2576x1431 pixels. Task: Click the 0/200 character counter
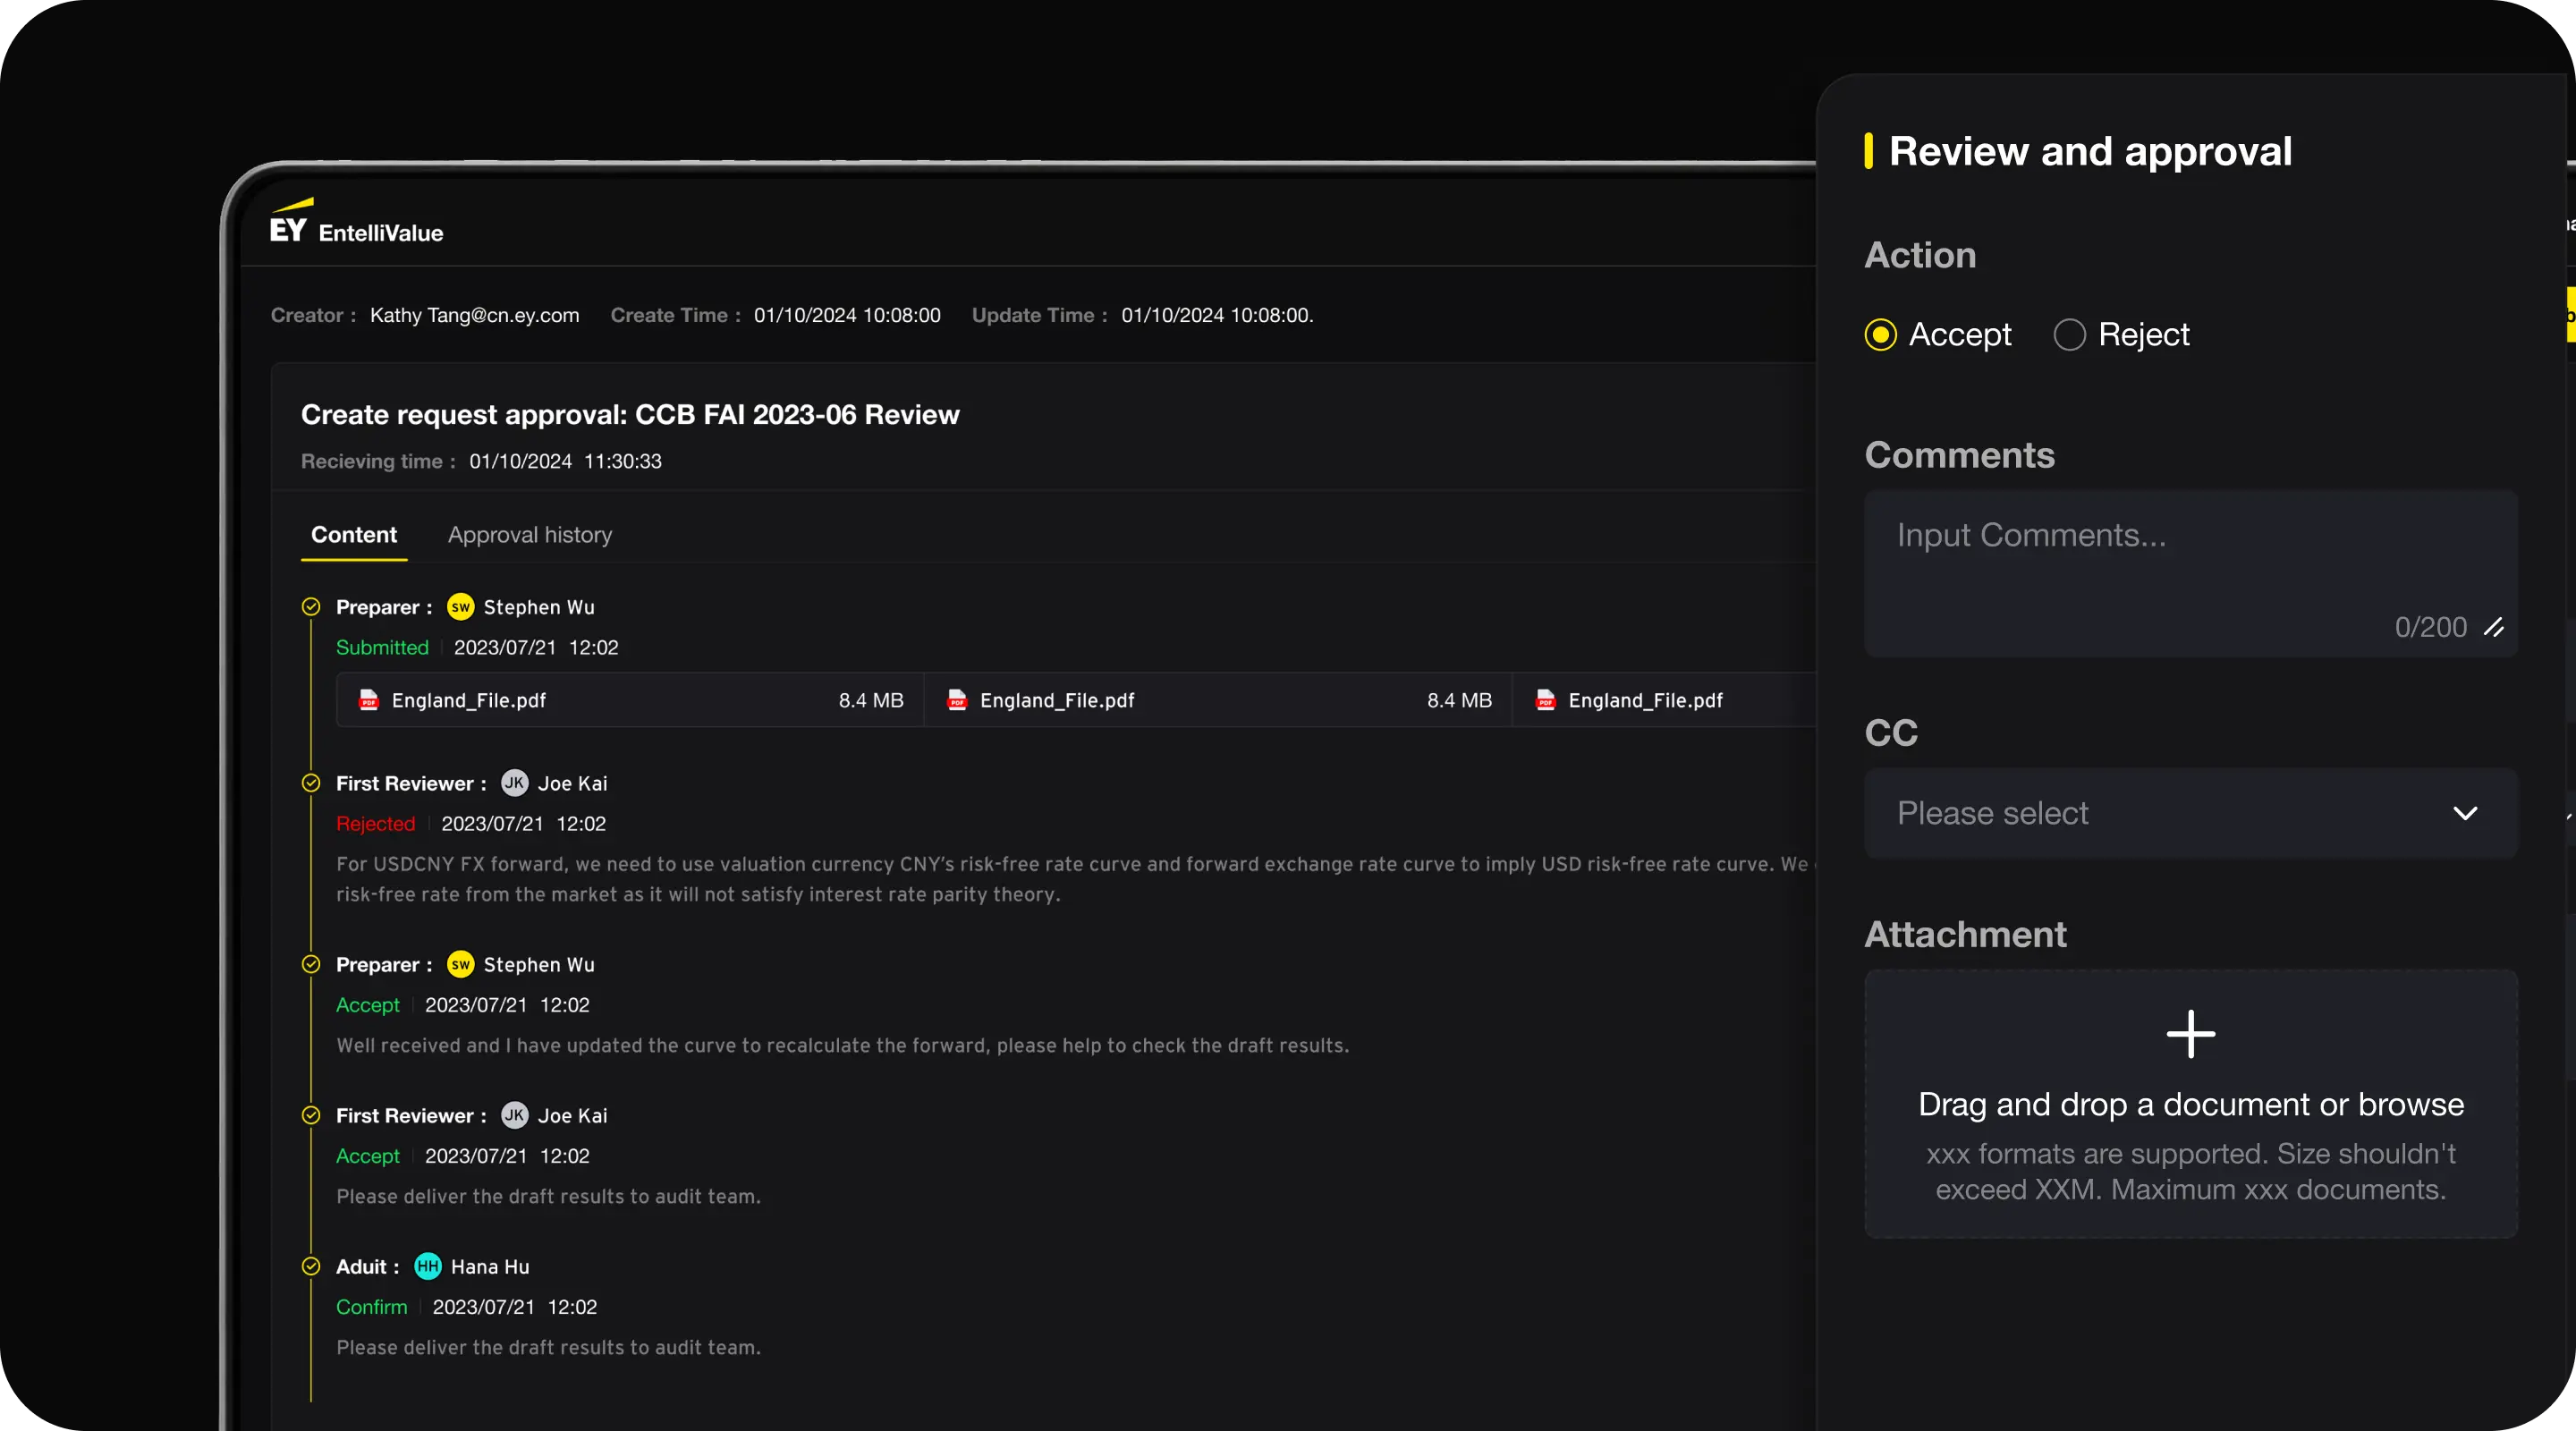pos(2430,627)
